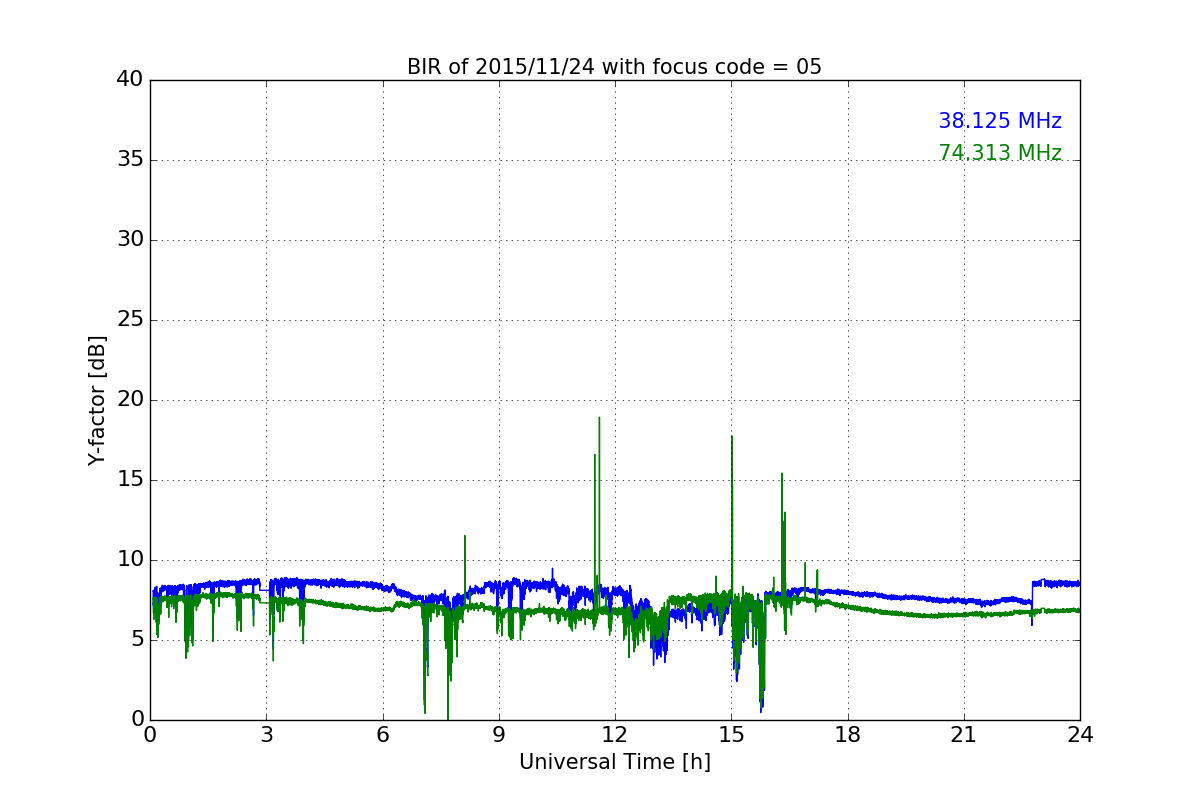Viewport: 1200px width, 800px height.
Task: Click the Y-factor [dB] axis label
Action: pos(97,400)
